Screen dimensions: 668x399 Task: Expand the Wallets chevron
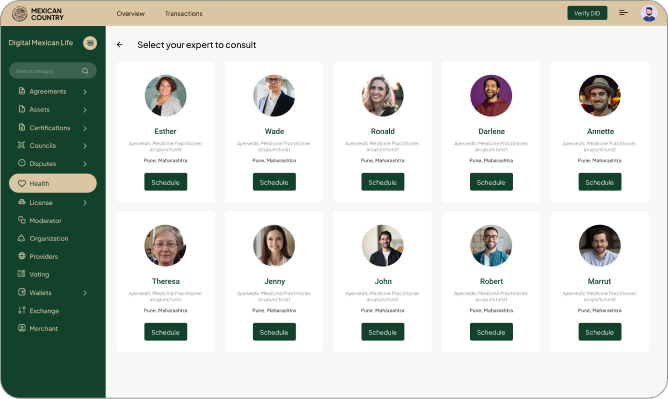pos(85,293)
